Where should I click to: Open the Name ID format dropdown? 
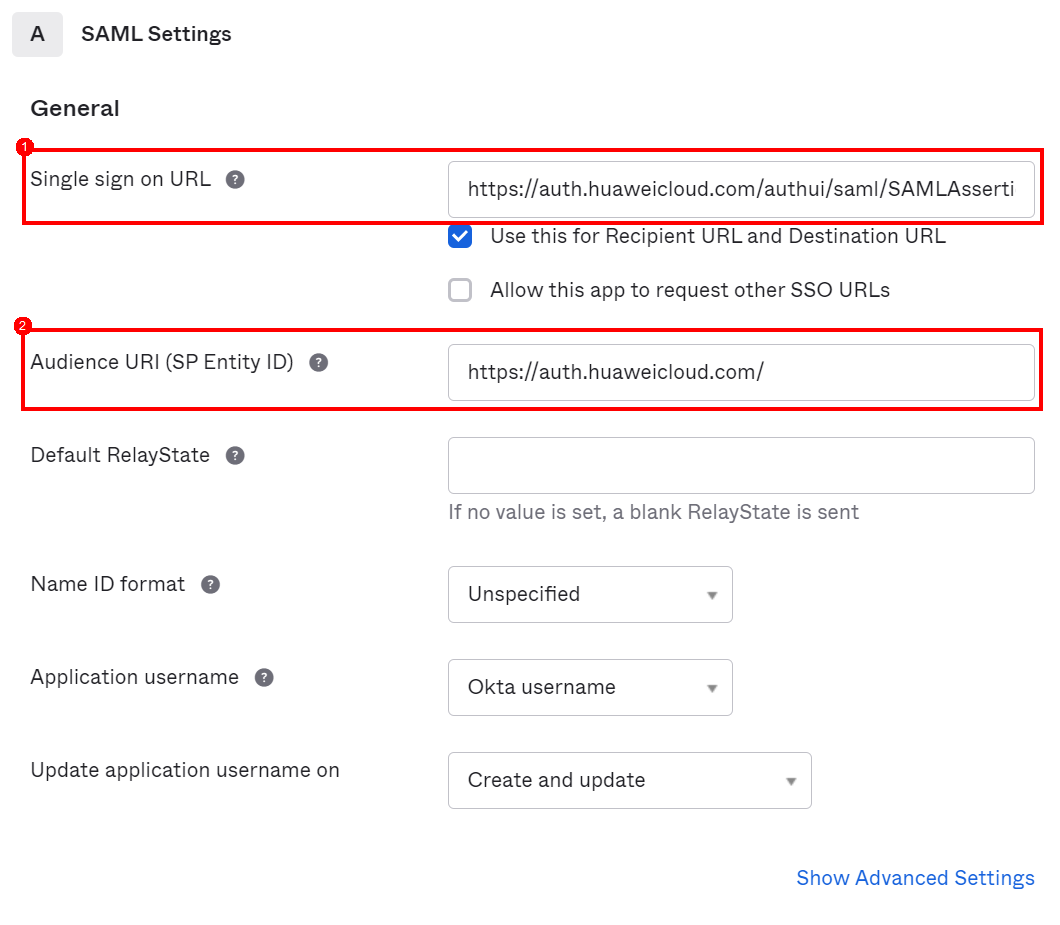(590, 595)
